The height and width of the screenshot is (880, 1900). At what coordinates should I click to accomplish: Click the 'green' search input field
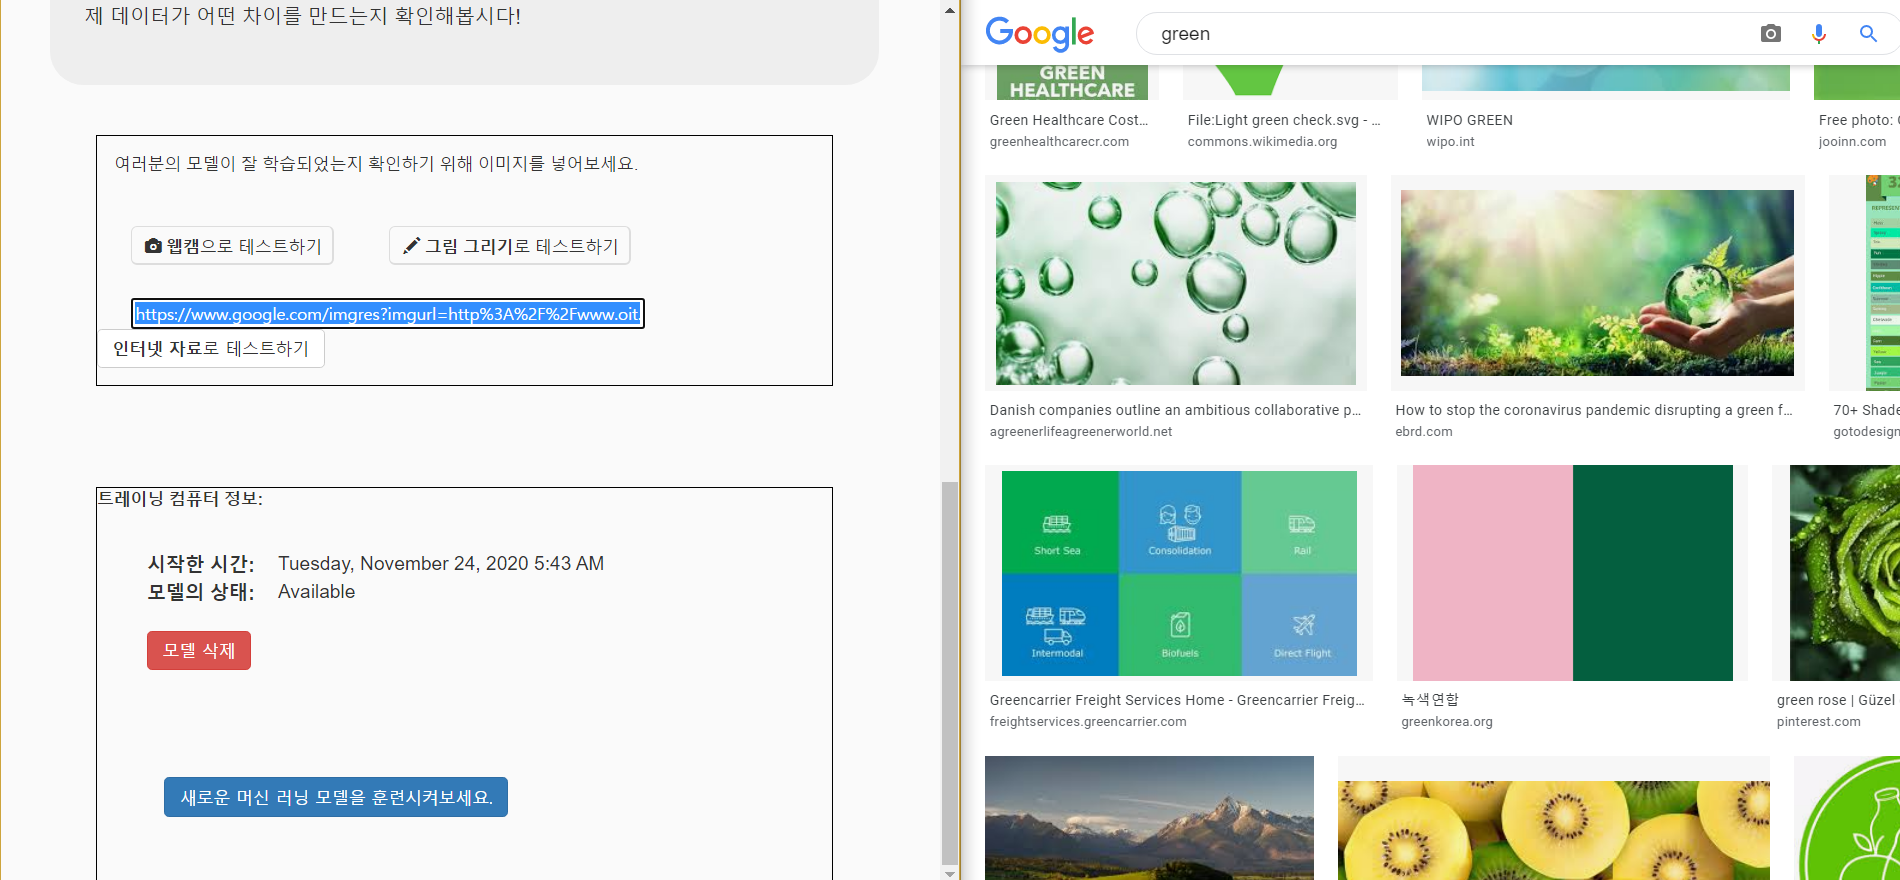click(x=1450, y=33)
